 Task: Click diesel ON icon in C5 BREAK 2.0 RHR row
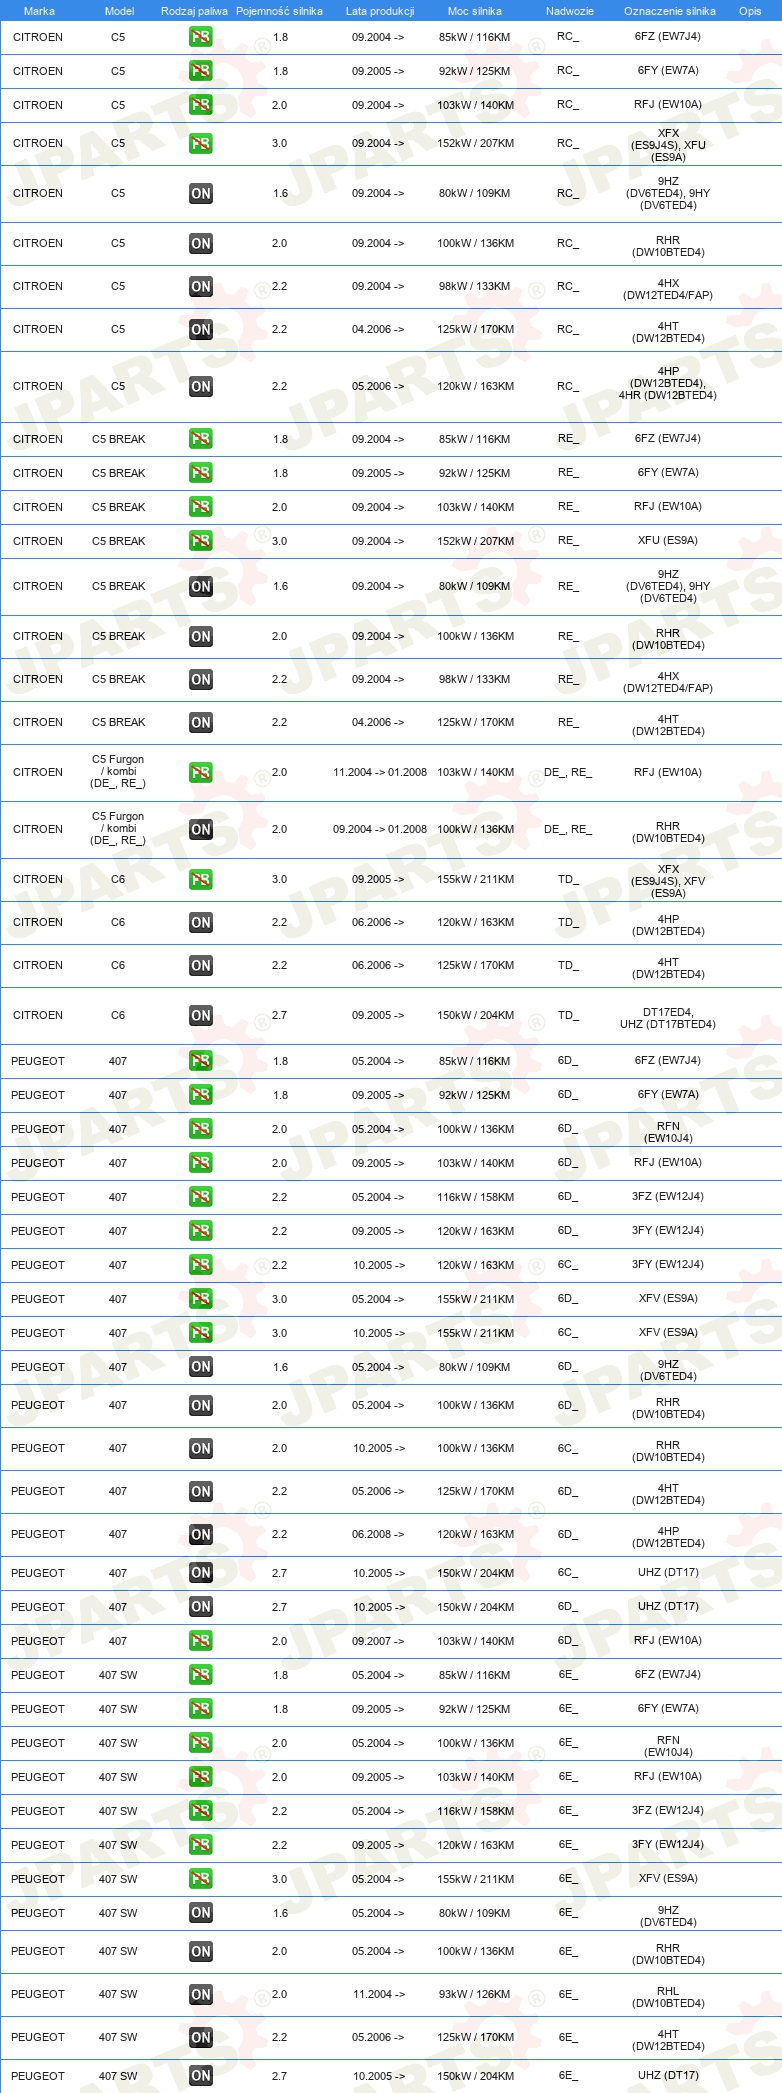tap(201, 636)
